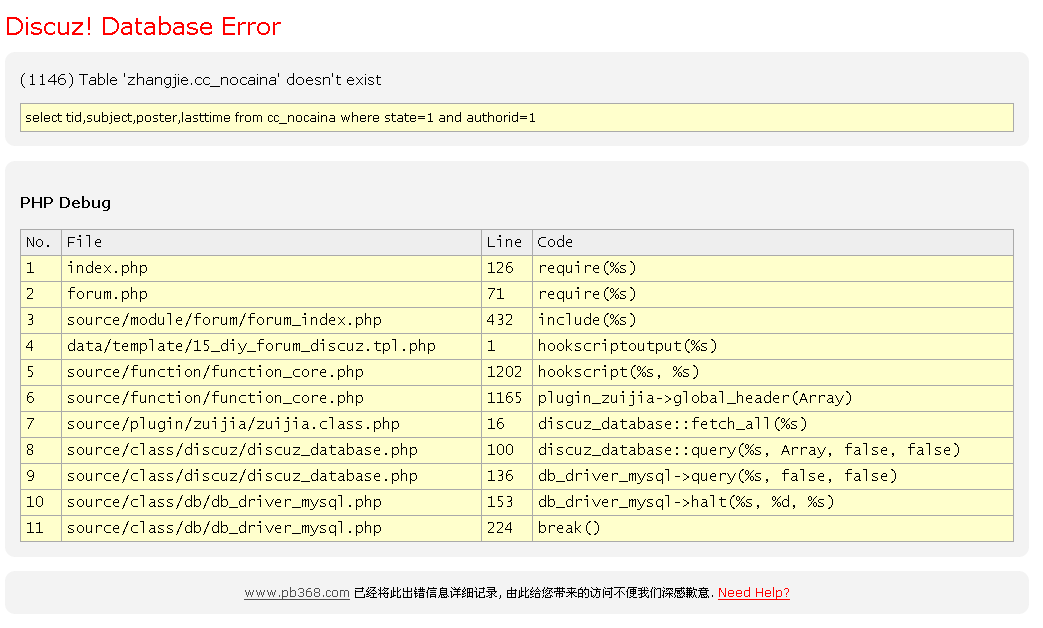Select the plugin_zuijia->global_header(Array) code text
This screenshot has height=628, width=1043.
point(702,397)
